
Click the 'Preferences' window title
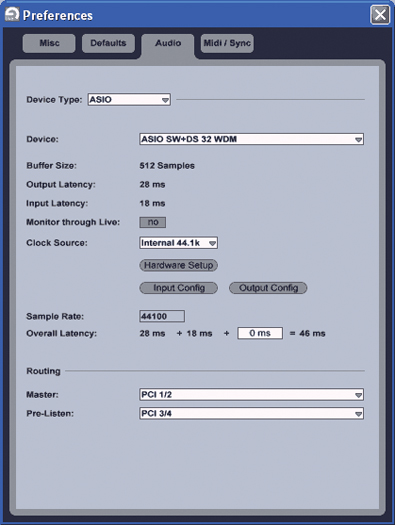tap(58, 15)
